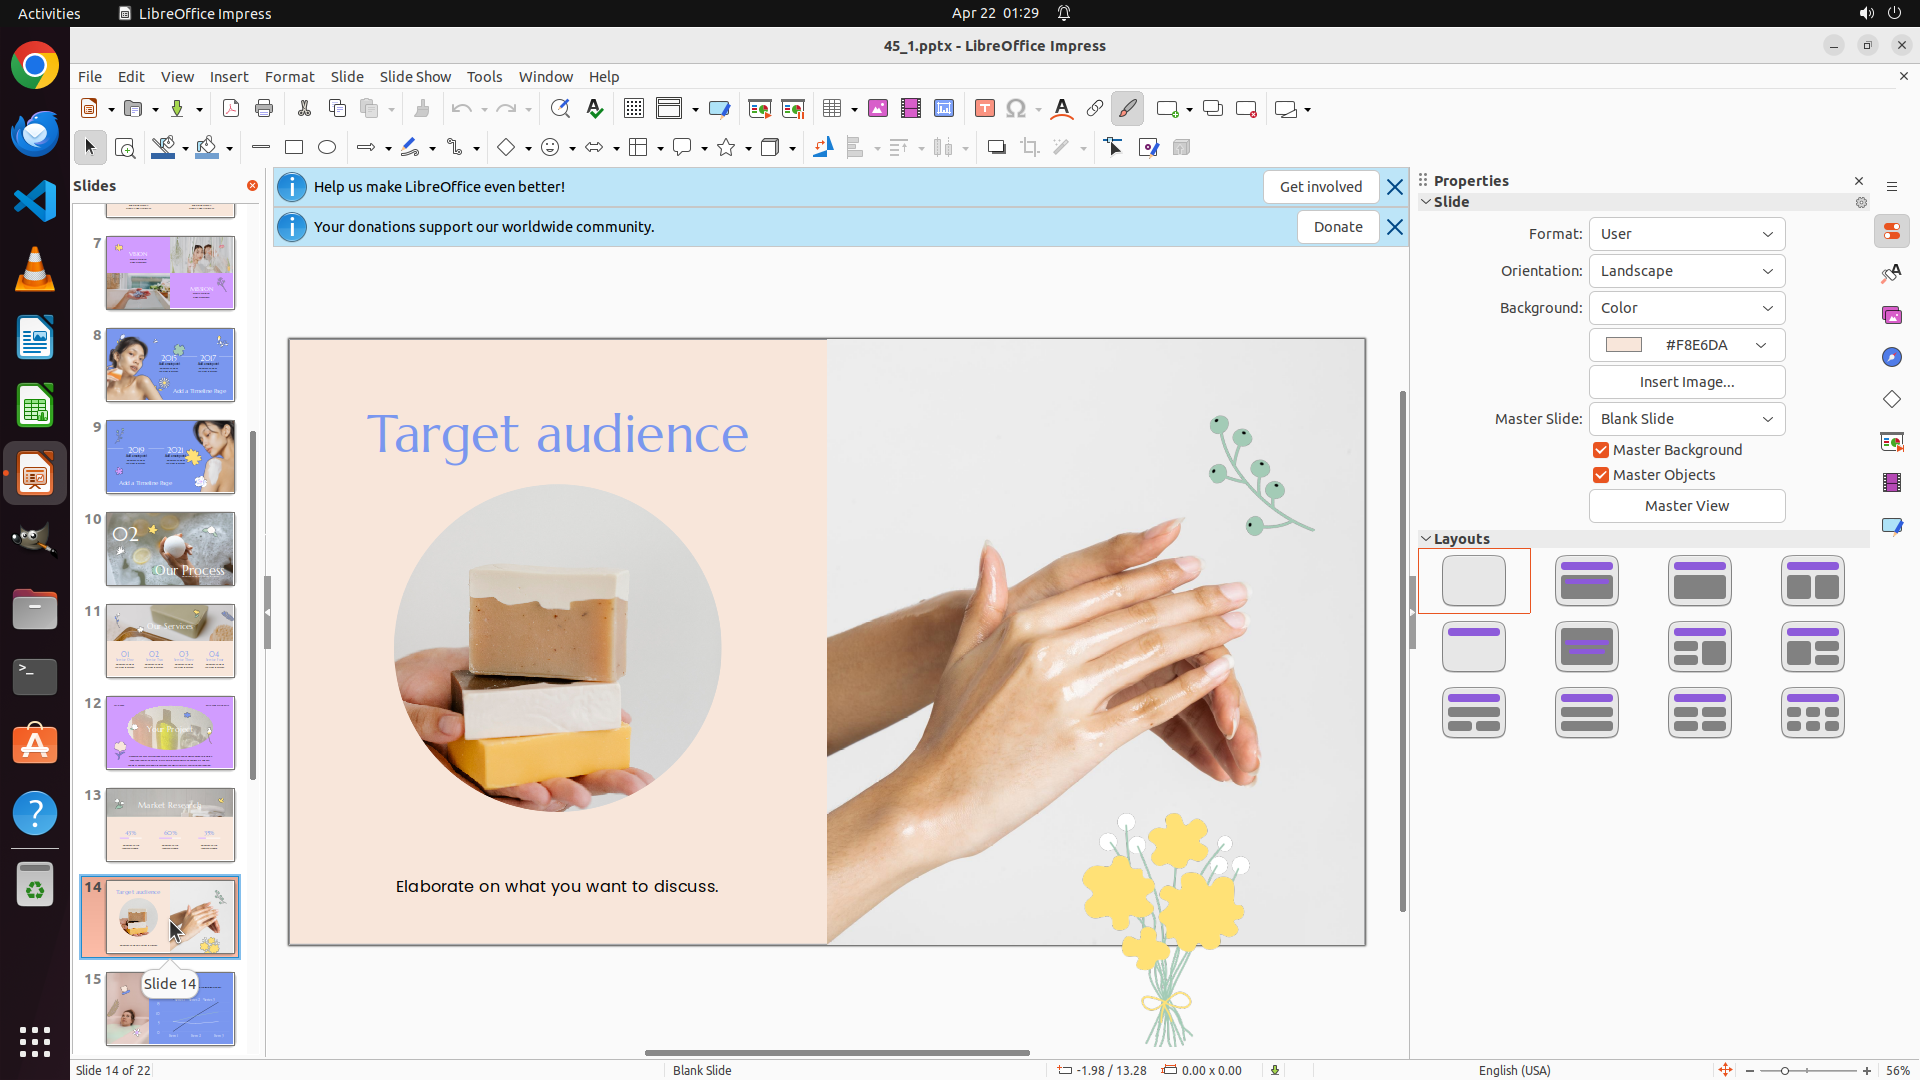Click the Insert Text Box icon
The height and width of the screenshot is (1080, 1920).
pos(985,109)
